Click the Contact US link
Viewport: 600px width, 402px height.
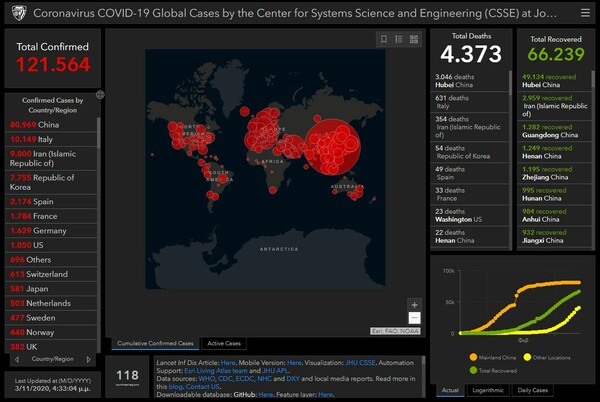[202, 387]
